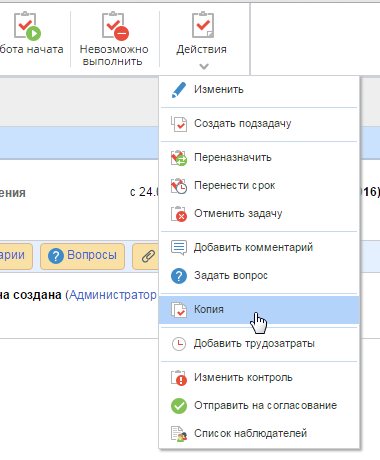
Task: Click the Переназначить icon with green arrows
Action: pos(179,158)
